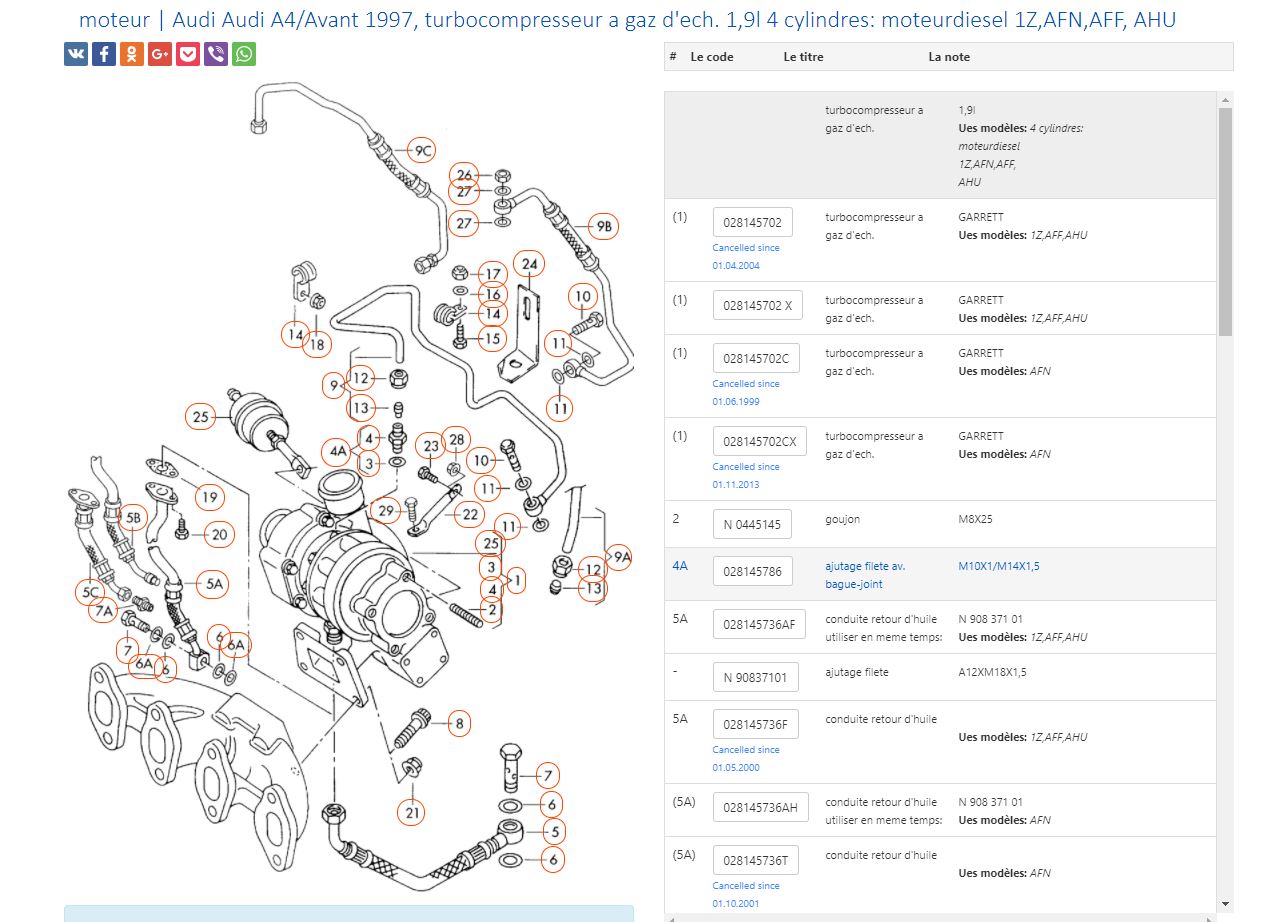1271x922 pixels.
Task: Click the 4A position link in table
Action: 680,566
